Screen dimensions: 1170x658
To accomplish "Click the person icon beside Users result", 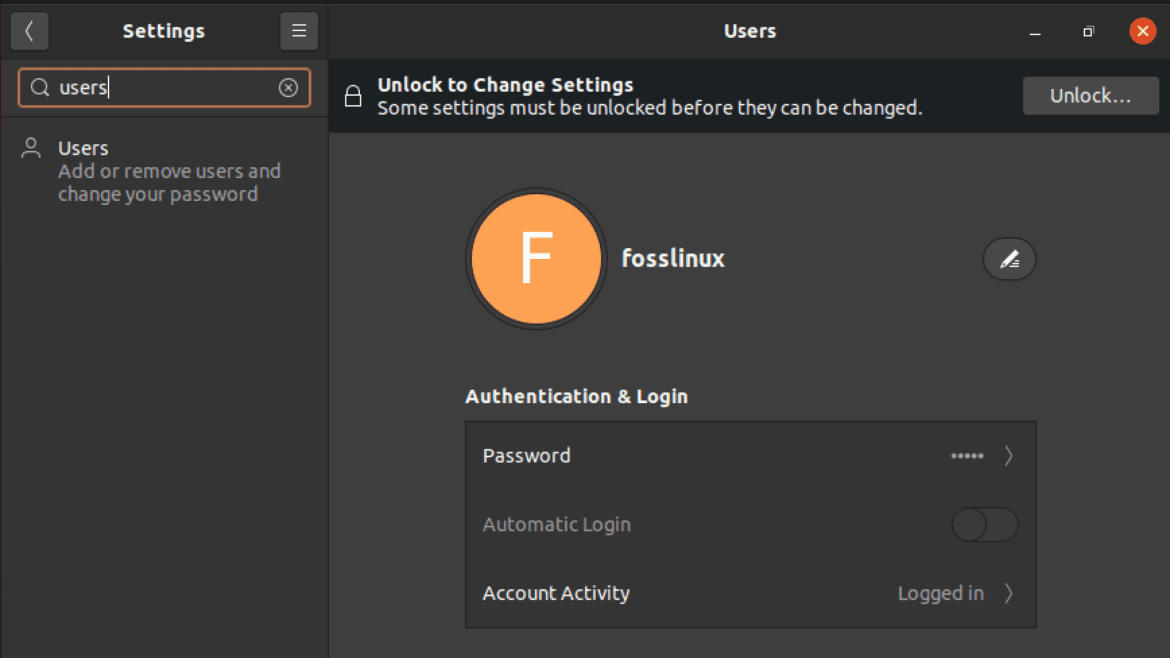I will pos(31,147).
